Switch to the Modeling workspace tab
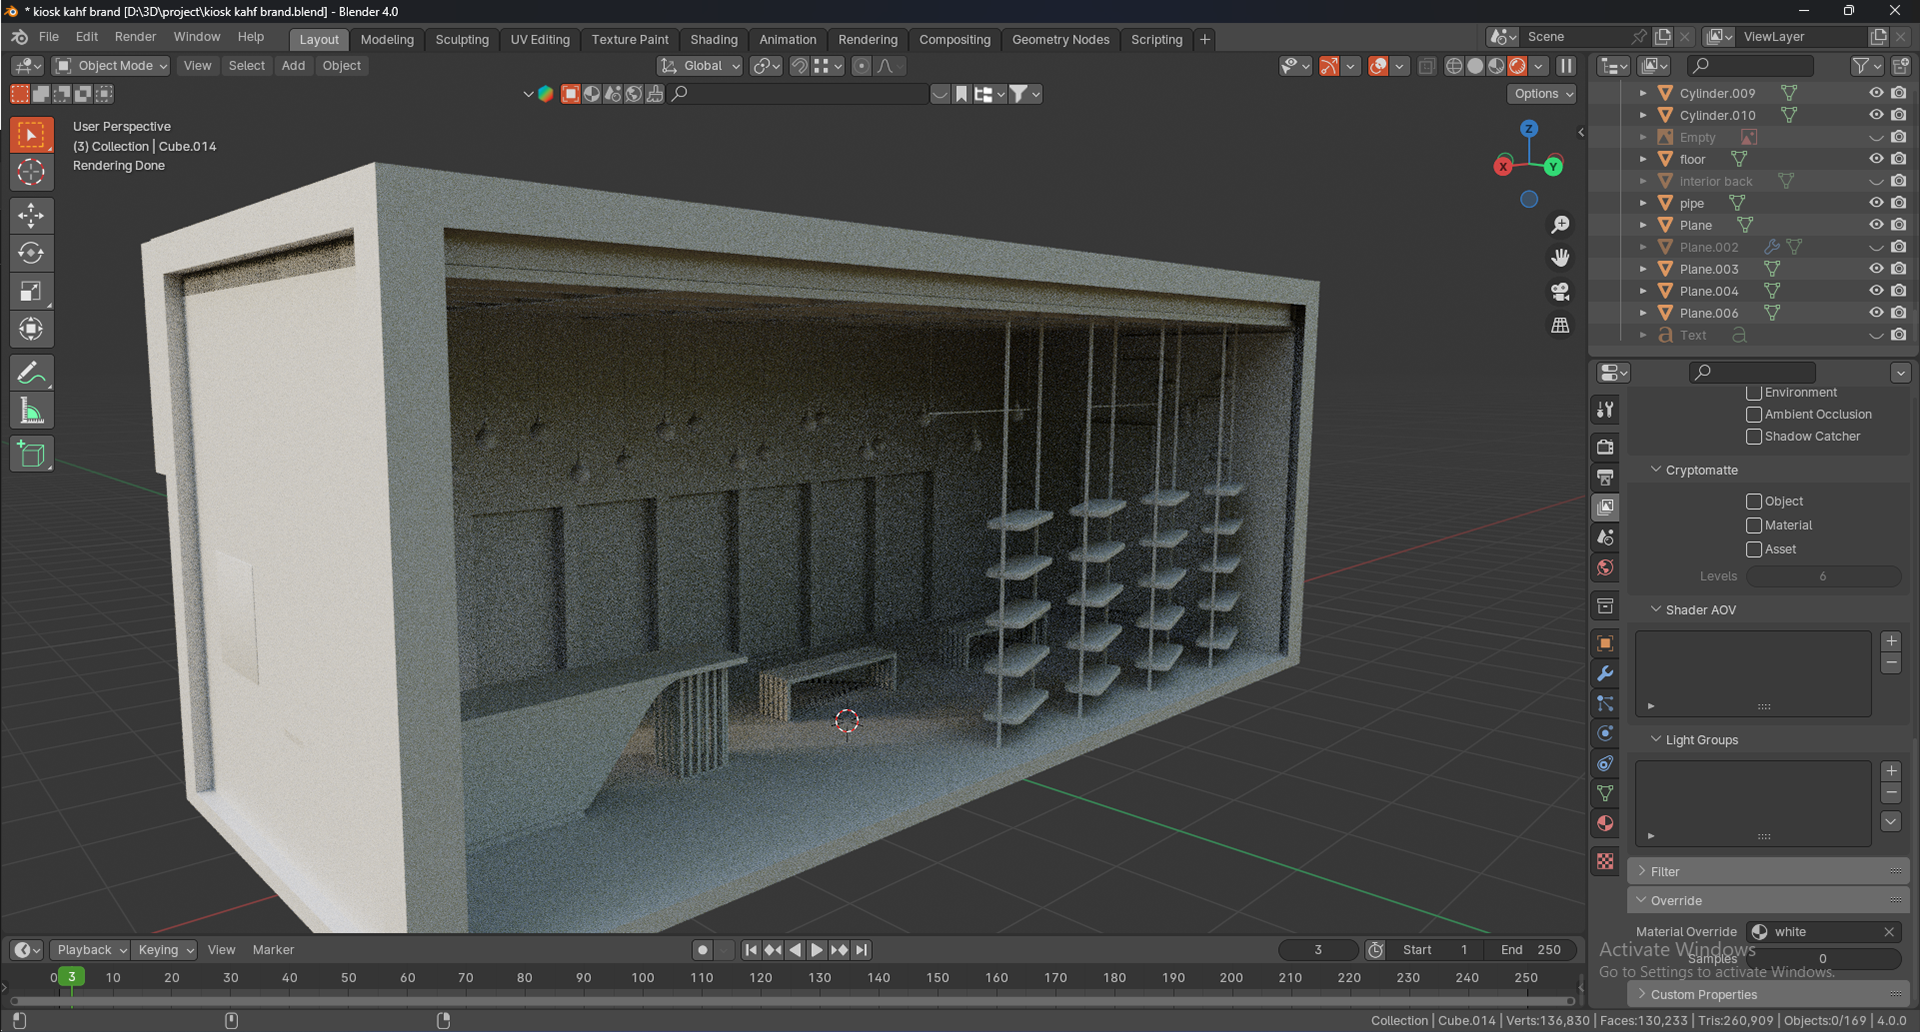 pos(387,40)
